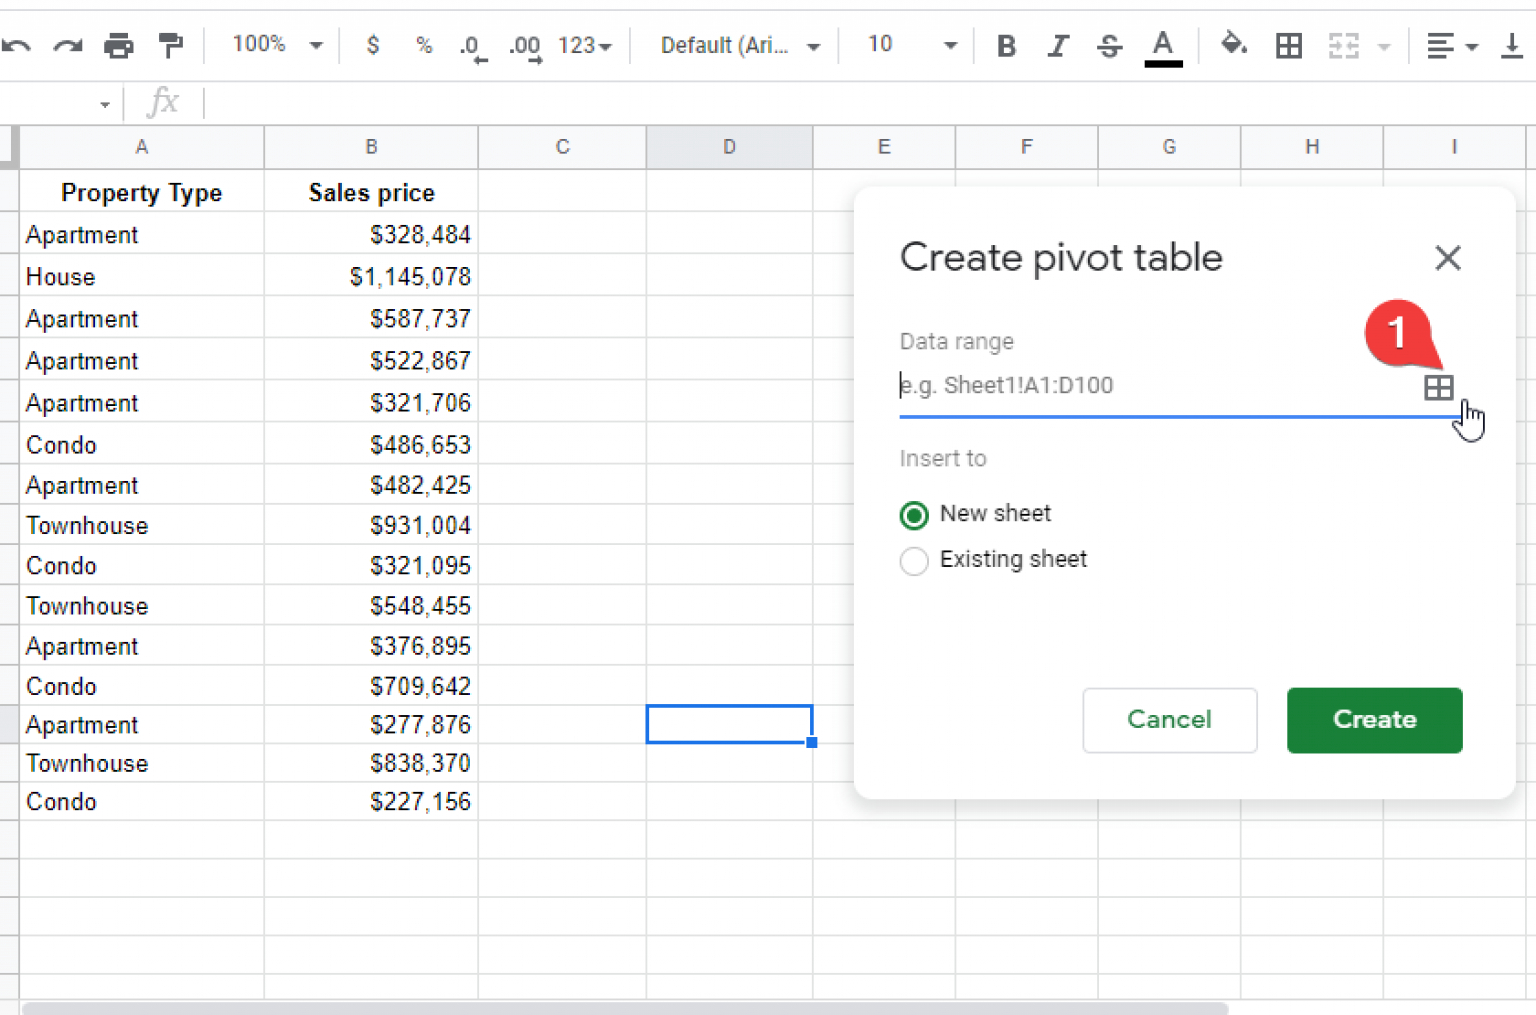Select column D header
Viewport: 1536px width, 1015px height.
coord(729,147)
